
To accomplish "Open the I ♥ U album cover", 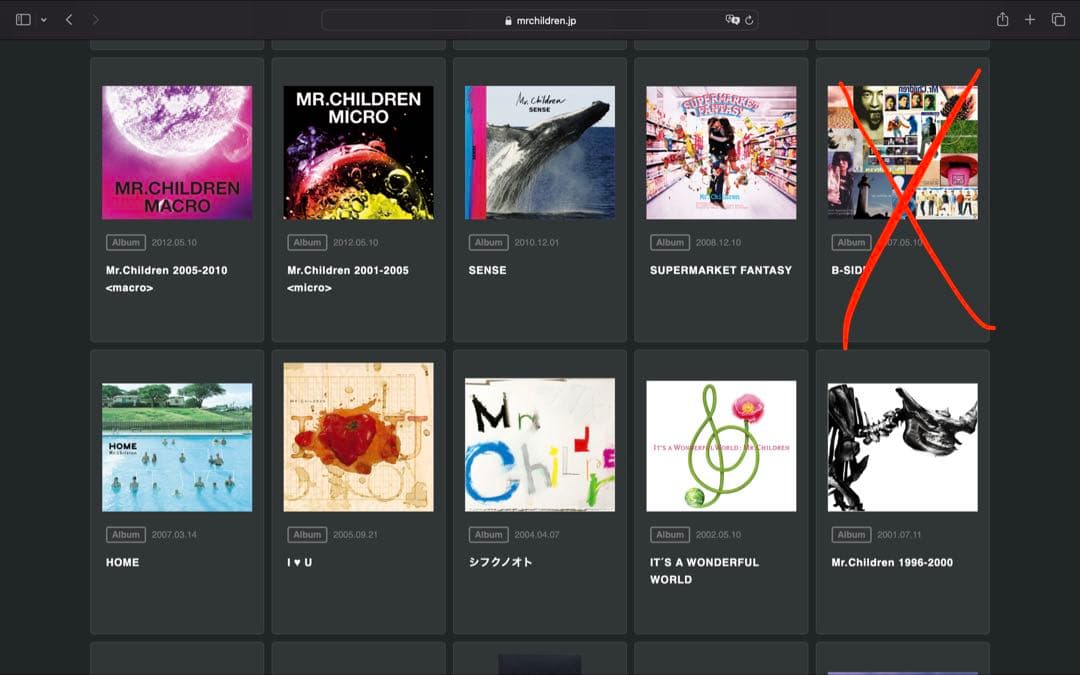I will point(358,437).
